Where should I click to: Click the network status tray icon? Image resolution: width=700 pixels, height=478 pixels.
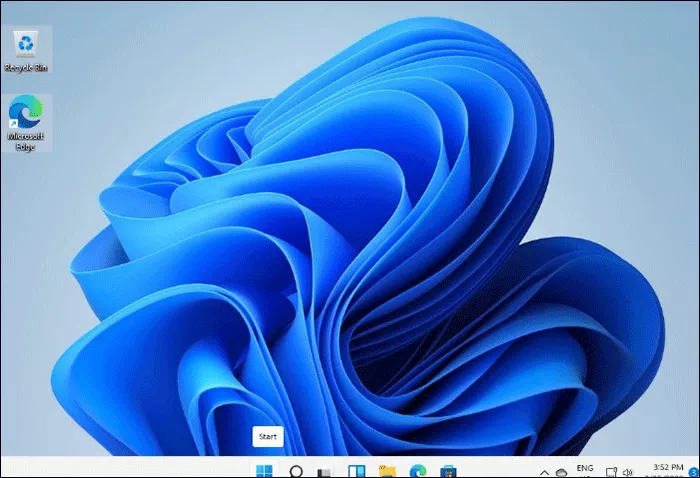[x=612, y=470]
